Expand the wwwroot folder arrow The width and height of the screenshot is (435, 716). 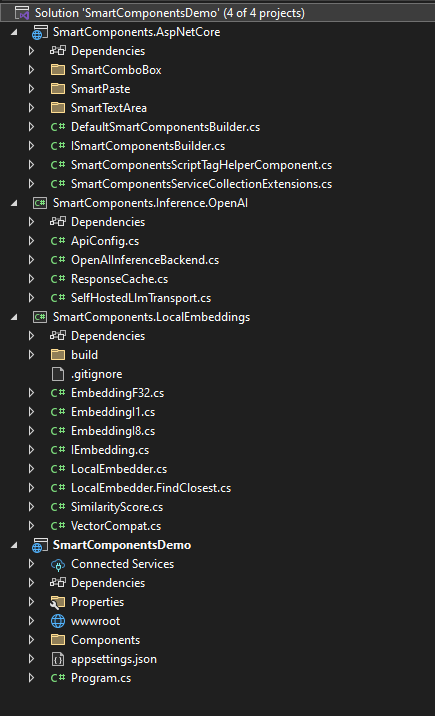pyautogui.click(x=31, y=621)
